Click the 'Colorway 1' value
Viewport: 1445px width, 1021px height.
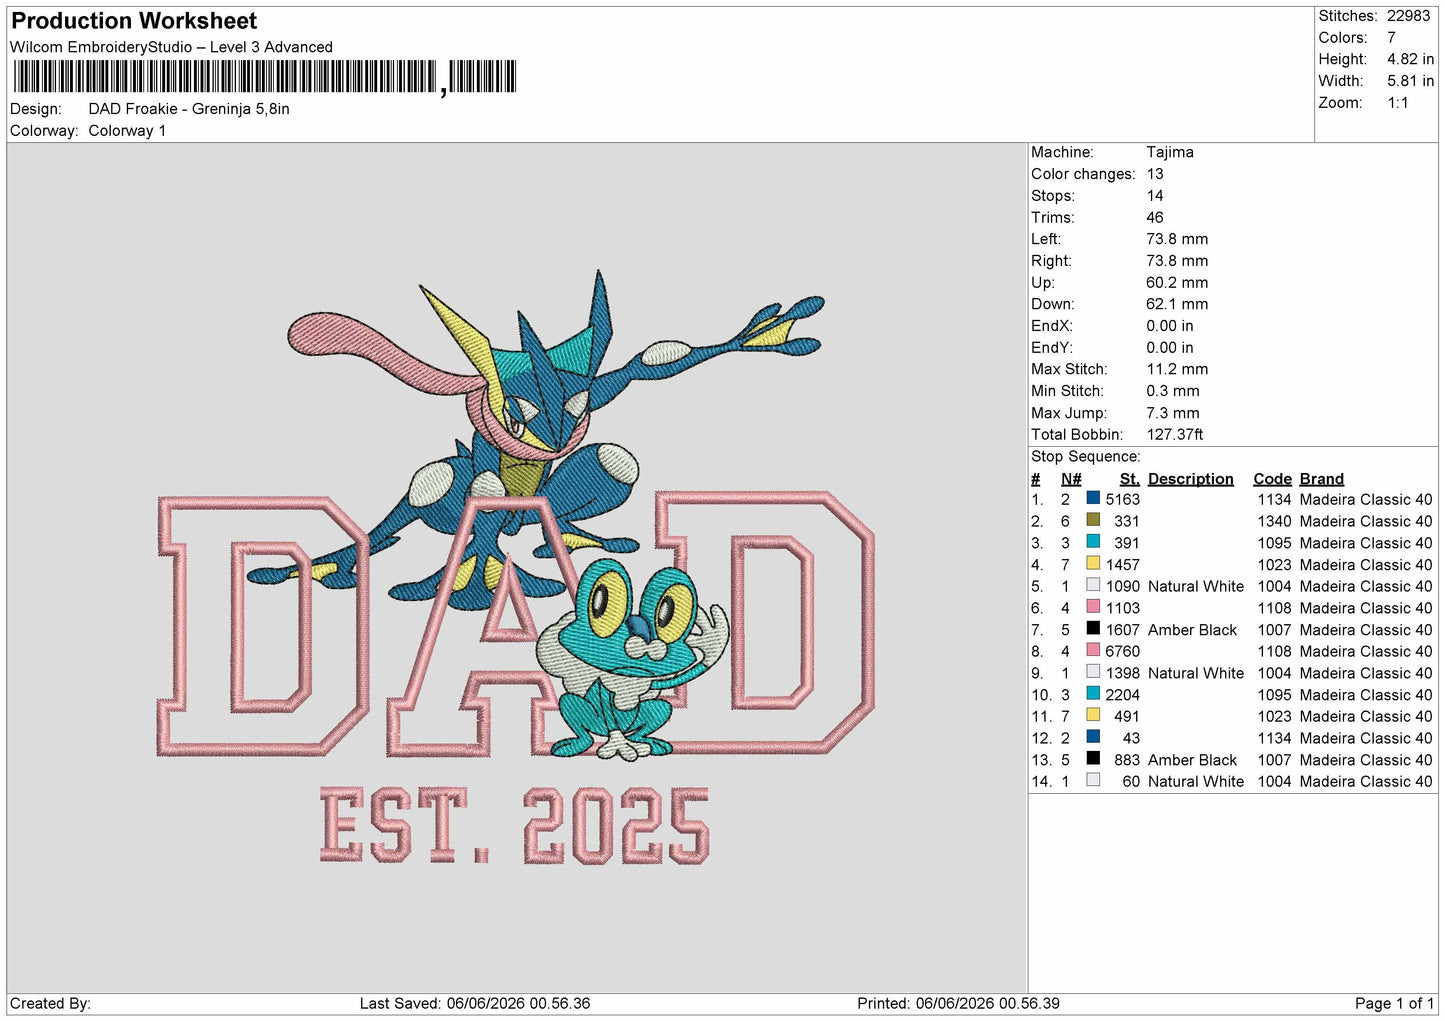point(127,131)
